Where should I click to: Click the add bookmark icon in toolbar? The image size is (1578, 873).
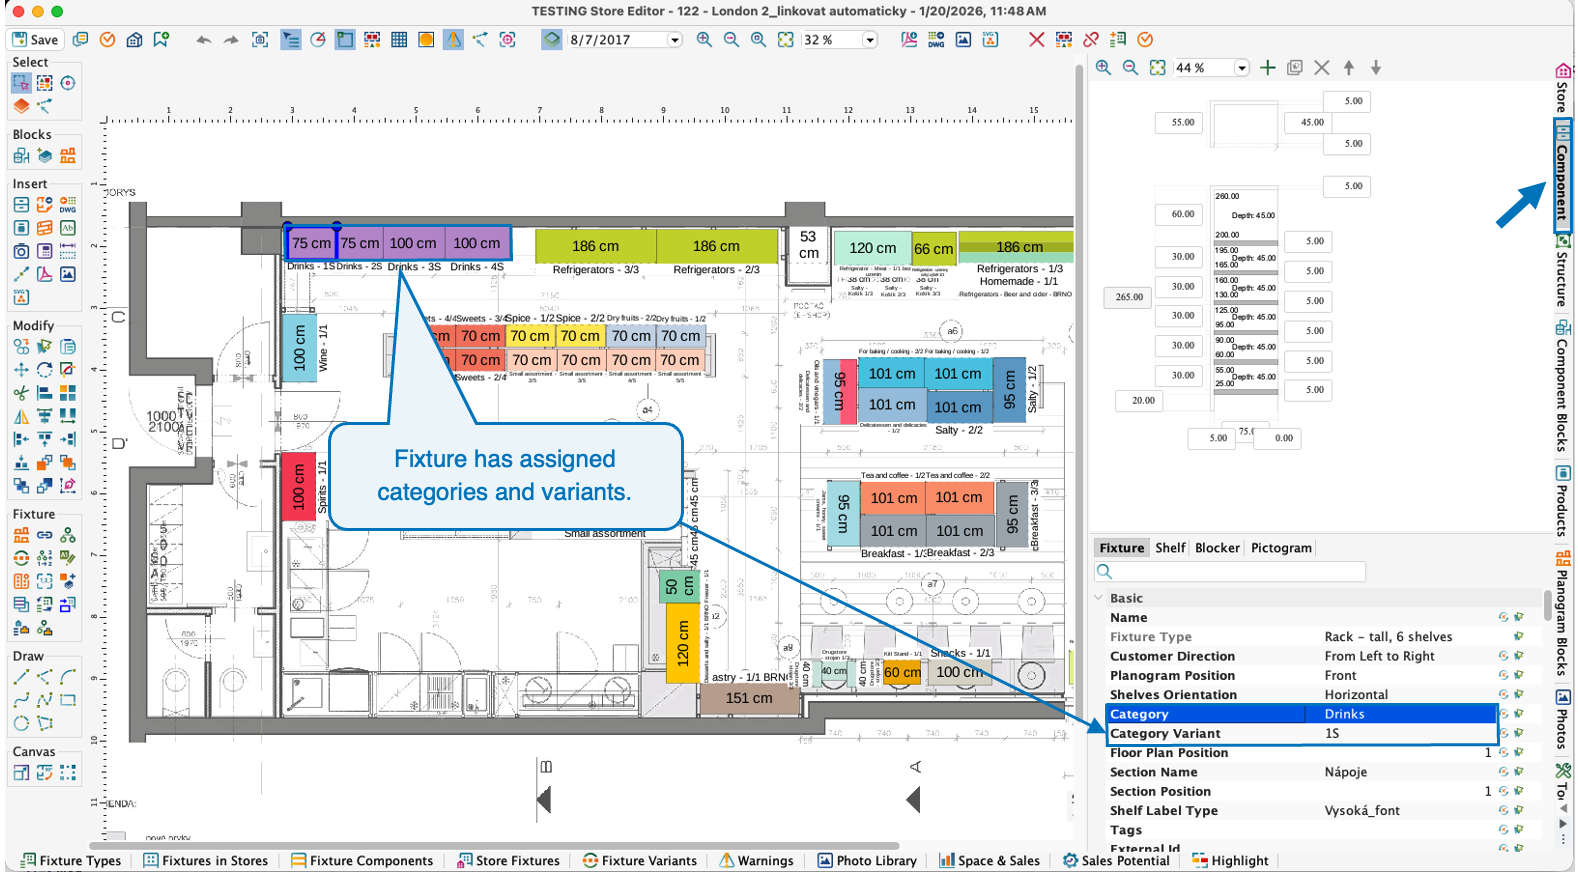point(161,40)
